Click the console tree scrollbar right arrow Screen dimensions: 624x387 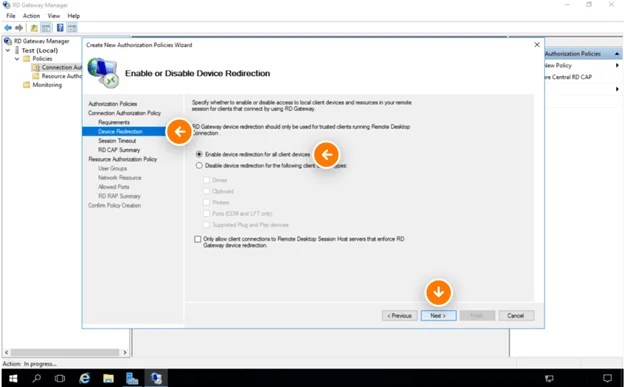click(125, 352)
